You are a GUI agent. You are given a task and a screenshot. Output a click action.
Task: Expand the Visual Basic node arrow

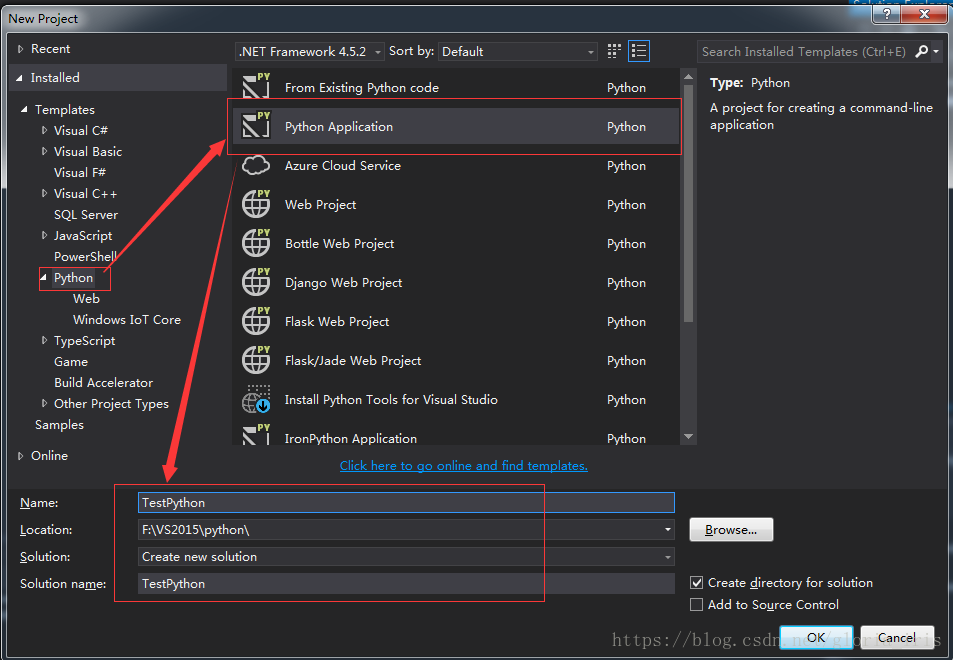point(44,151)
